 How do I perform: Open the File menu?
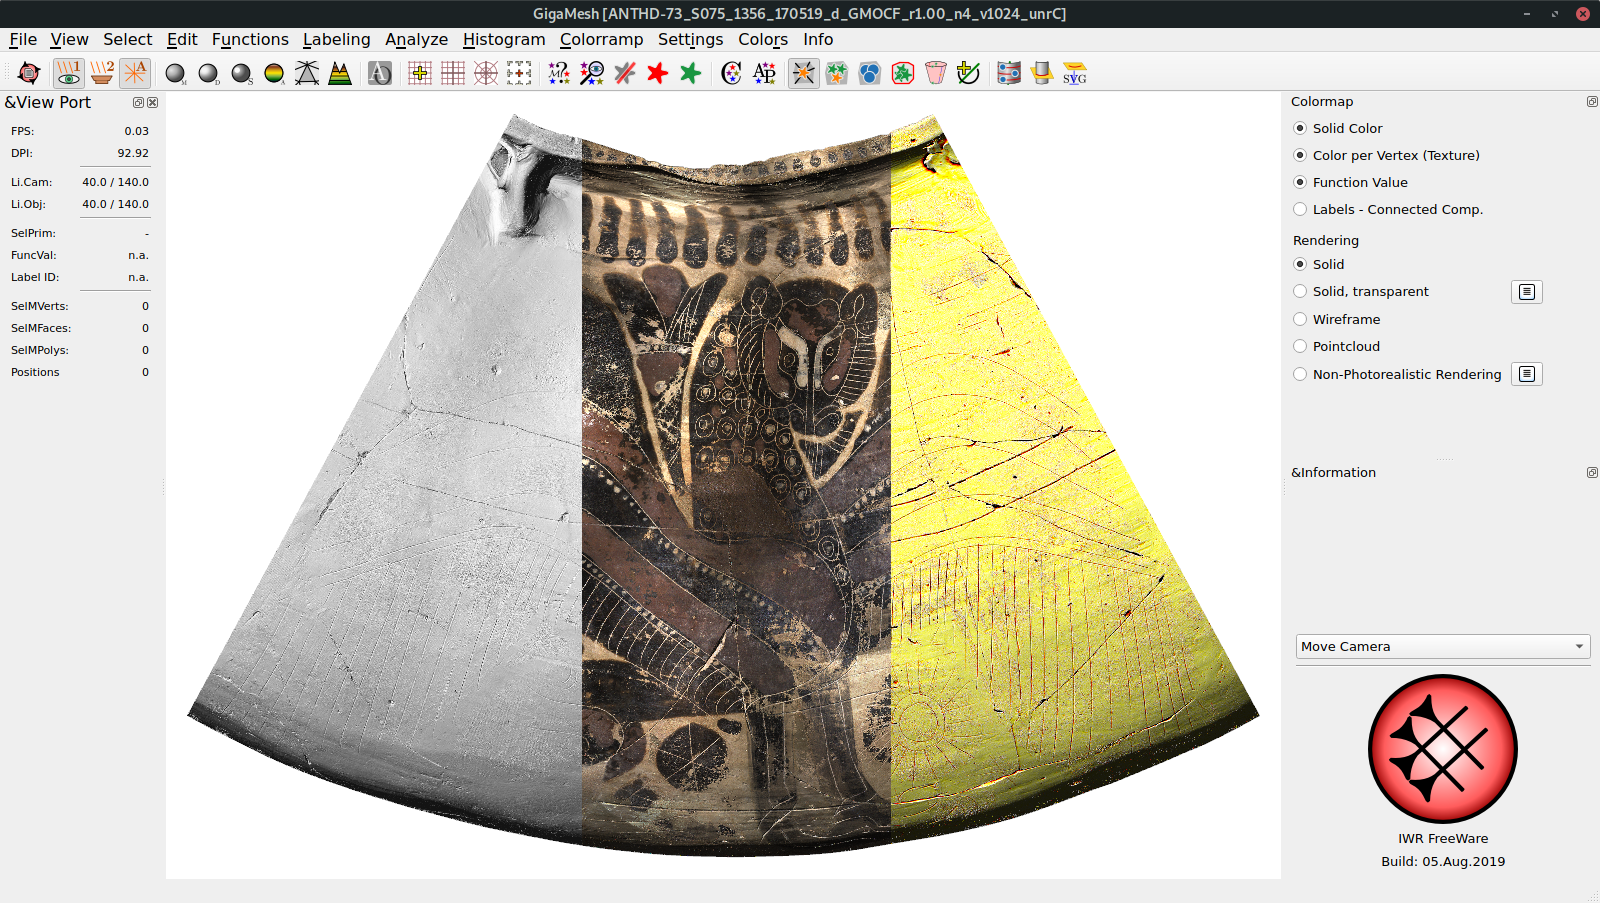[23, 39]
